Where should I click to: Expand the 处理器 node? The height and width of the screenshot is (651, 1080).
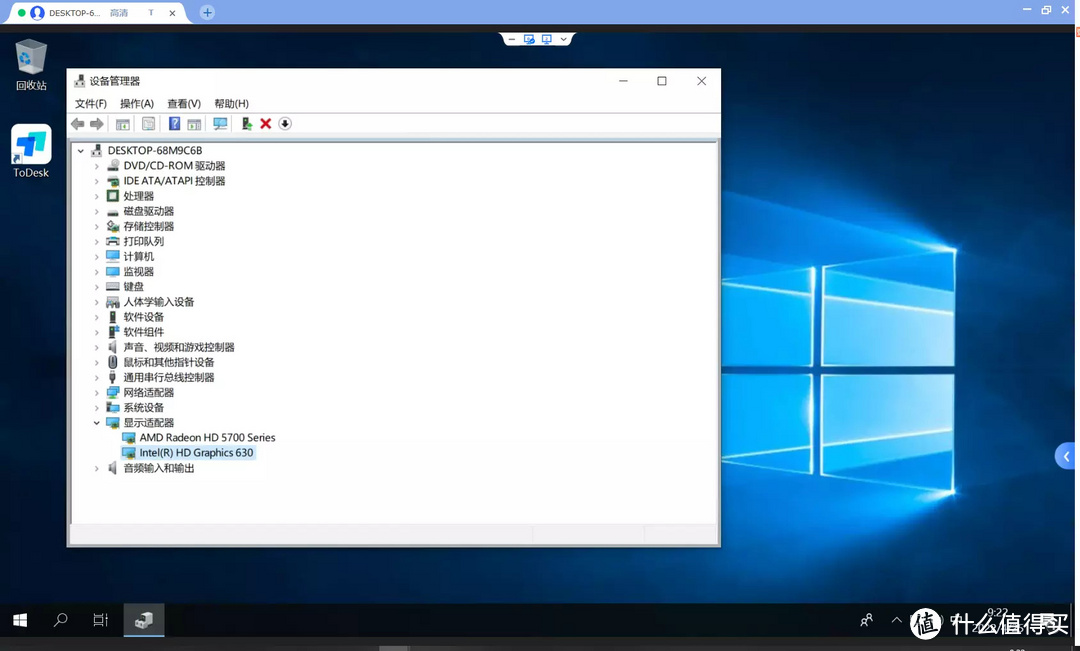click(x=96, y=196)
